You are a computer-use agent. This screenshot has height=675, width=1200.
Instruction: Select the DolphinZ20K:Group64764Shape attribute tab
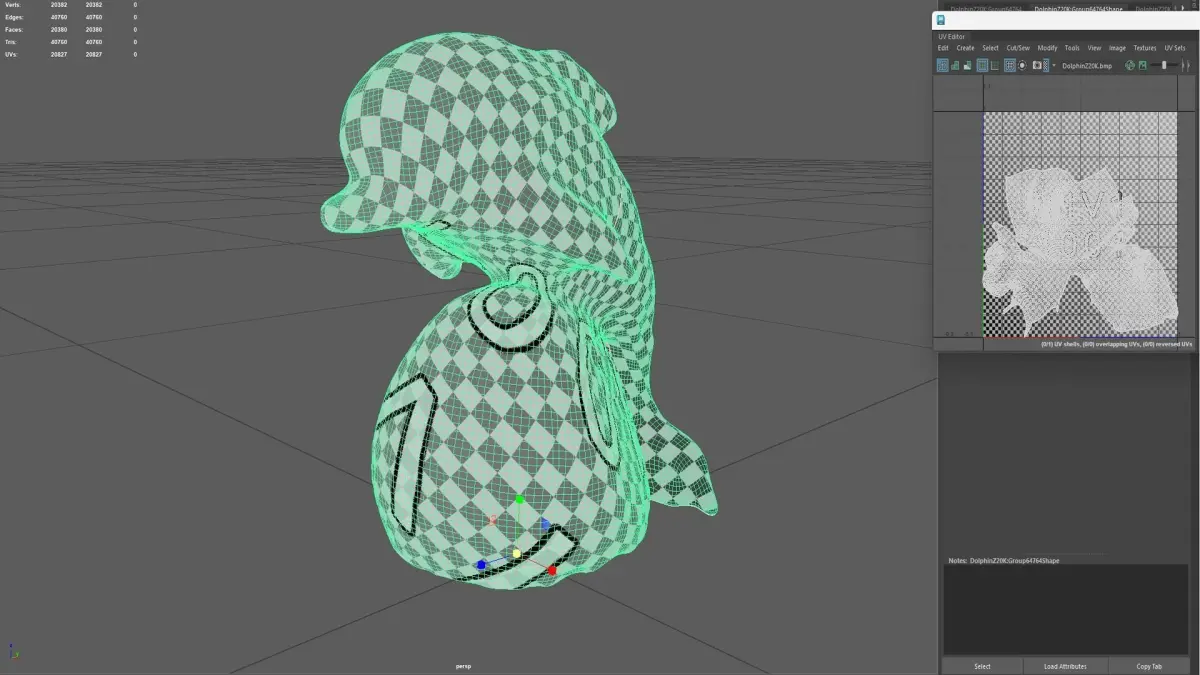[x=1078, y=9]
